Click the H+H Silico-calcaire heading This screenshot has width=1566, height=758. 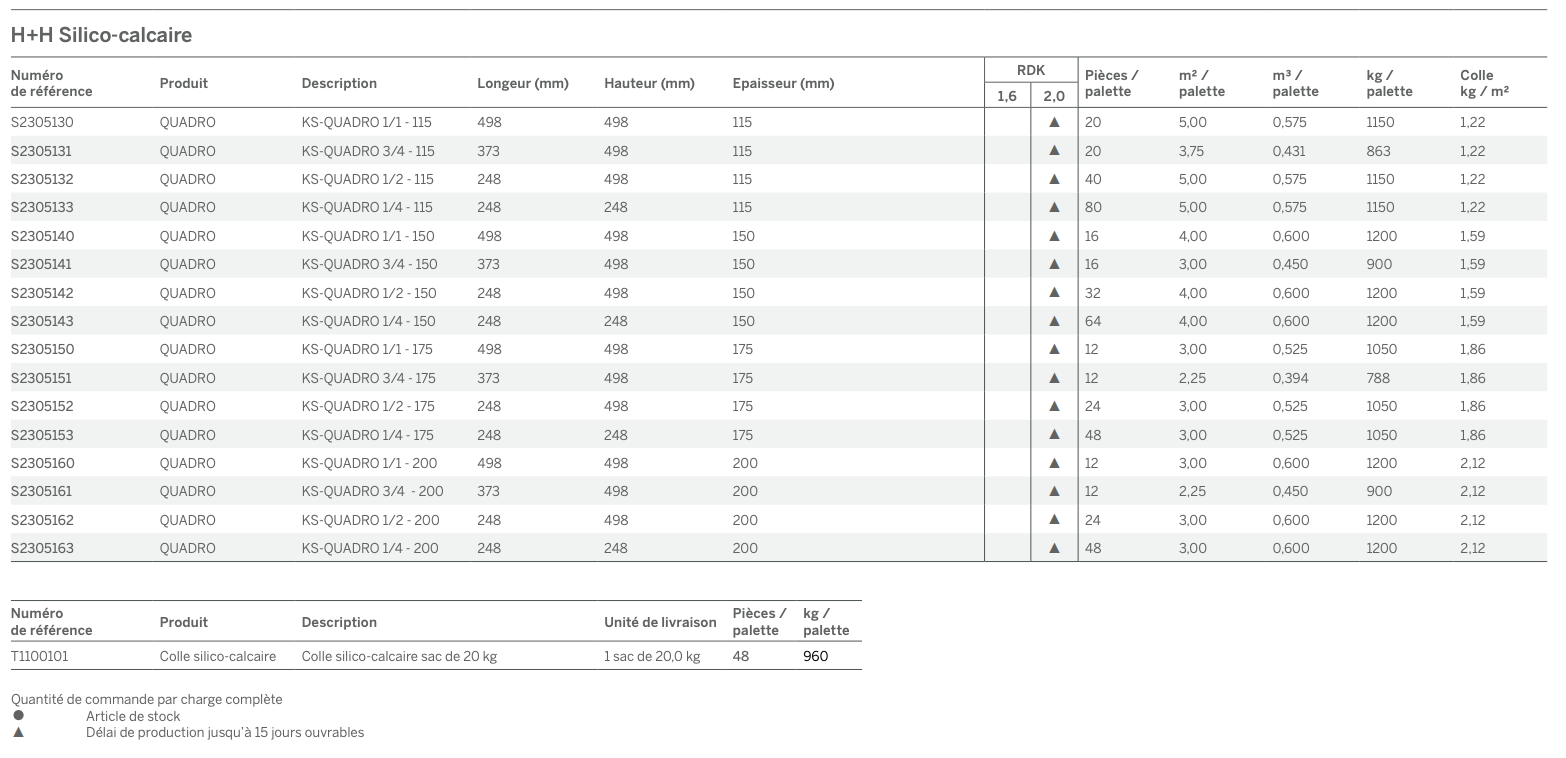(101, 35)
